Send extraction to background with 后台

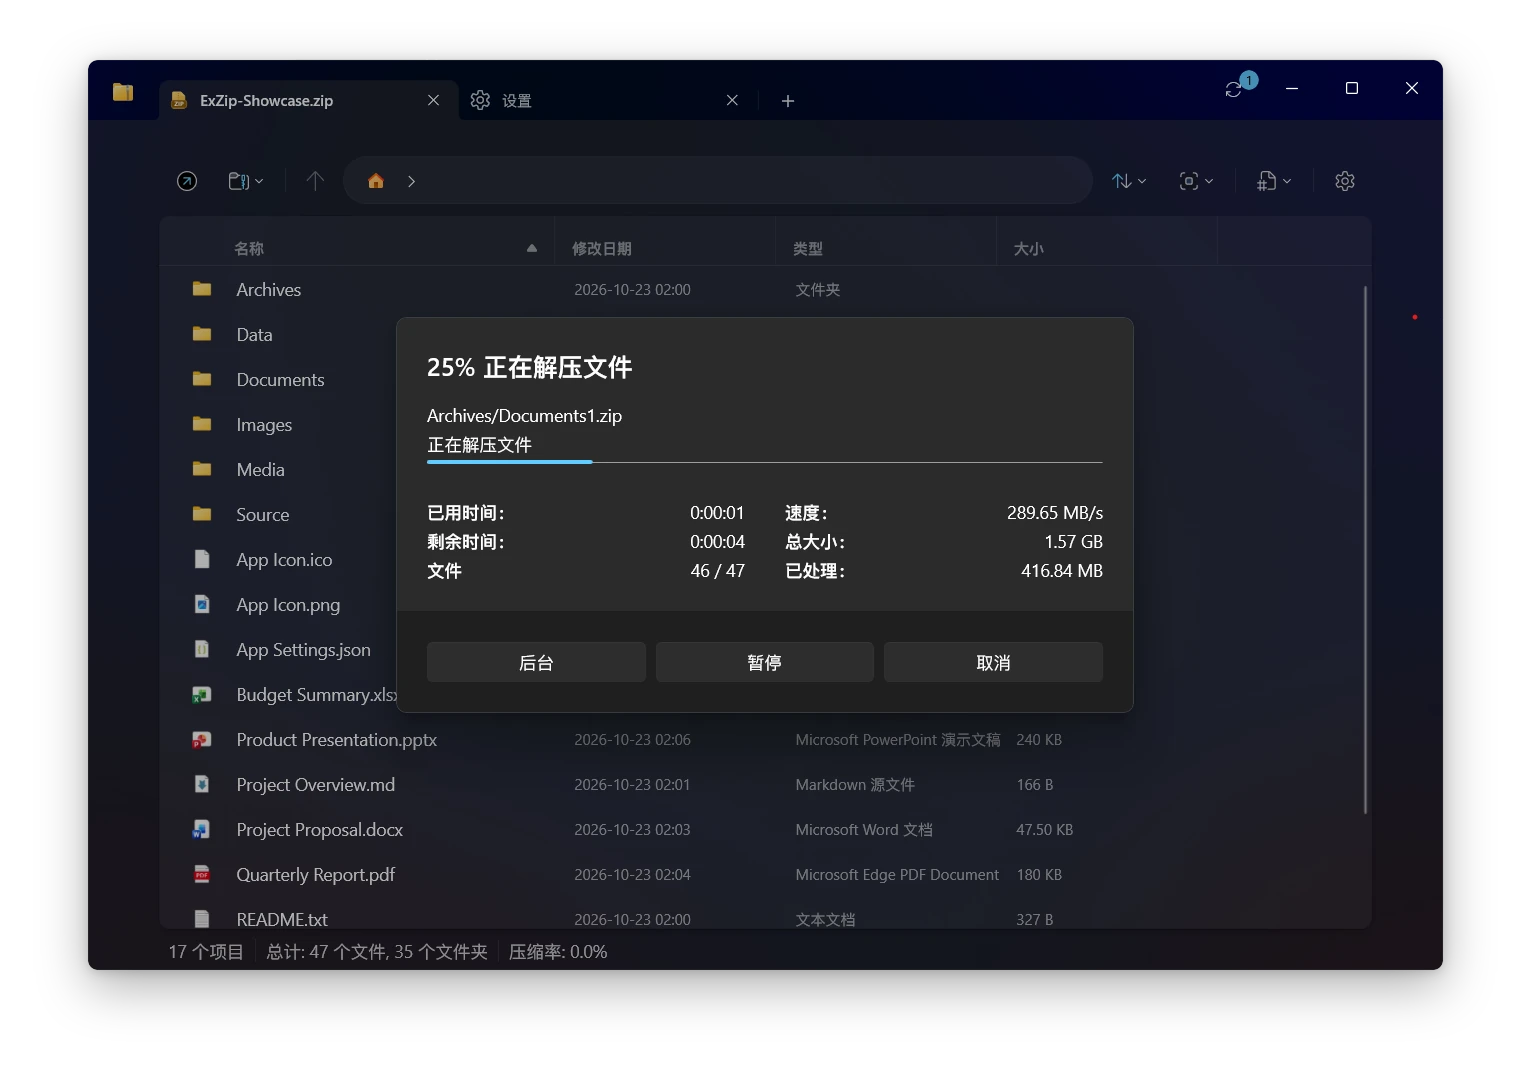536,662
